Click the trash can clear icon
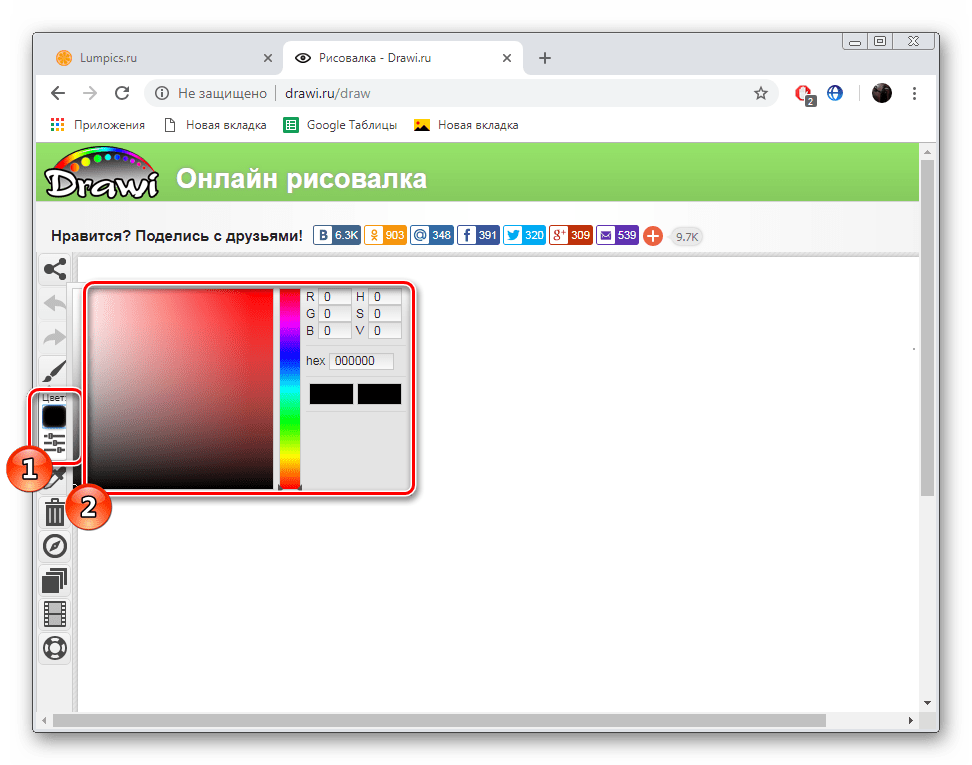 point(54,514)
